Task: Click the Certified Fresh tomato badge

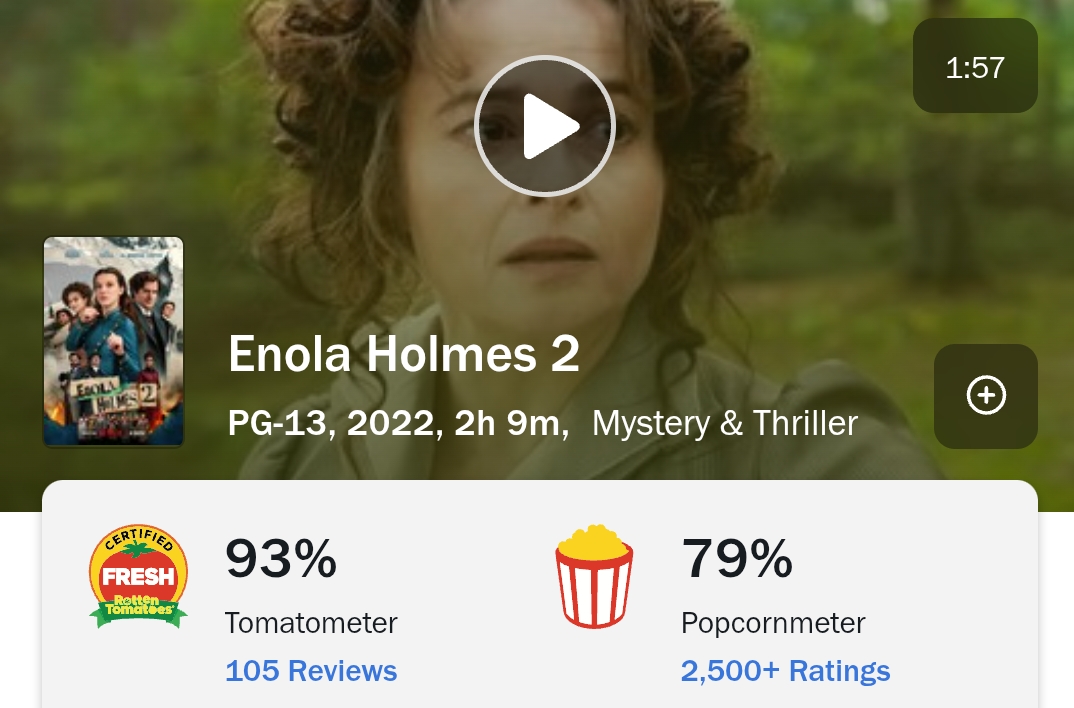Action: [x=138, y=577]
